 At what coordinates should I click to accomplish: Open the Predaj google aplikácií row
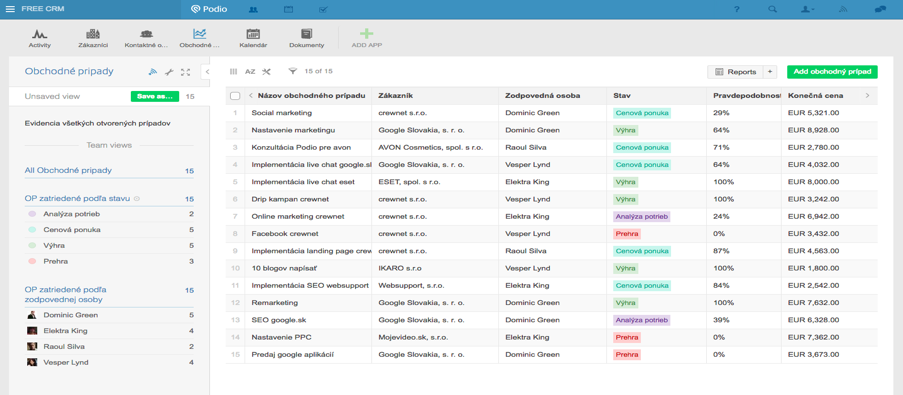click(x=552, y=355)
